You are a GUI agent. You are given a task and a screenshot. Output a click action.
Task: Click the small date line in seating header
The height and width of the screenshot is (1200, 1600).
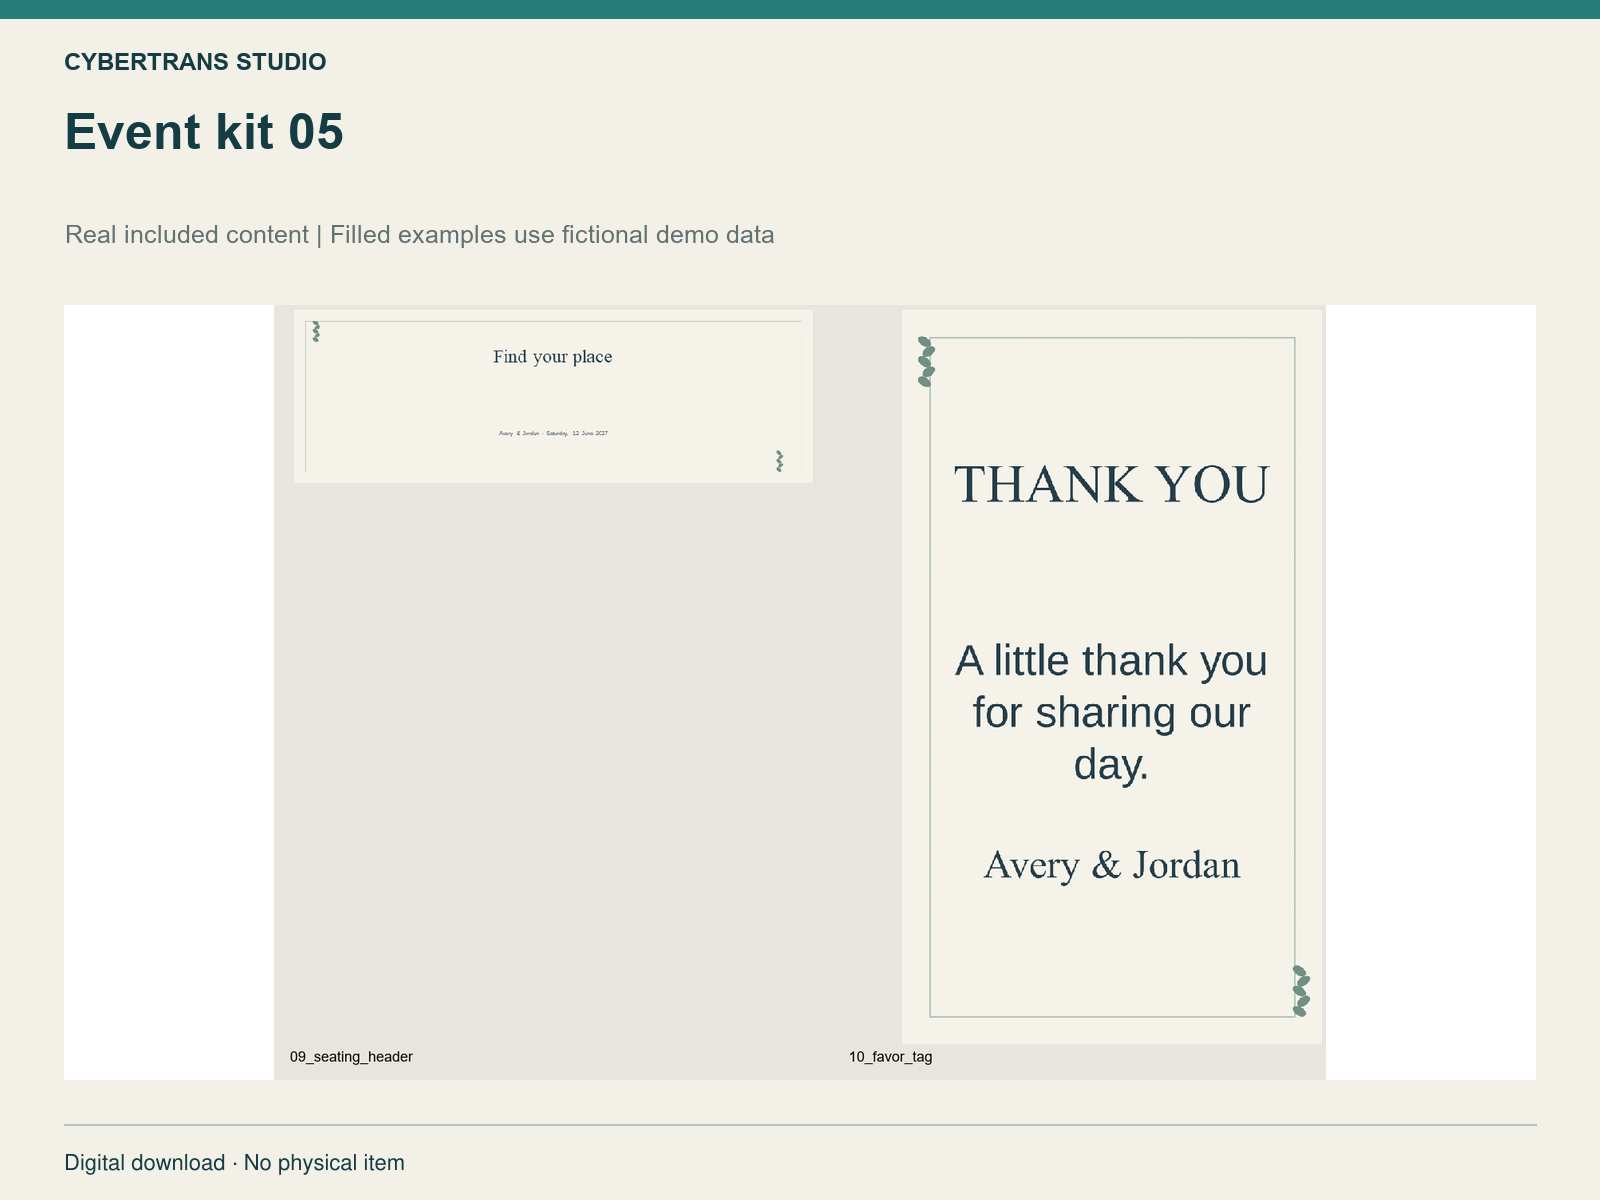click(x=553, y=433)
